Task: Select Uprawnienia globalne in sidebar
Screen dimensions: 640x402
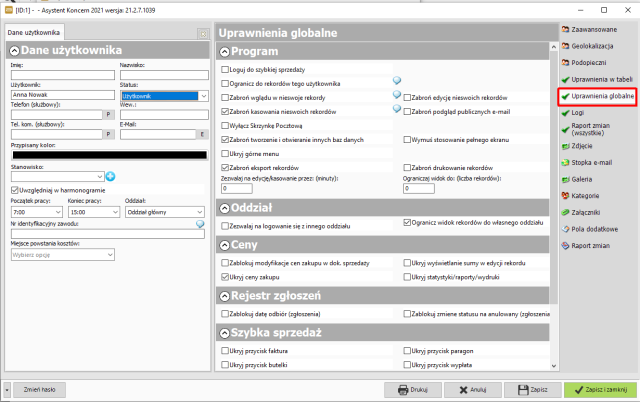Action: (598, 96)
